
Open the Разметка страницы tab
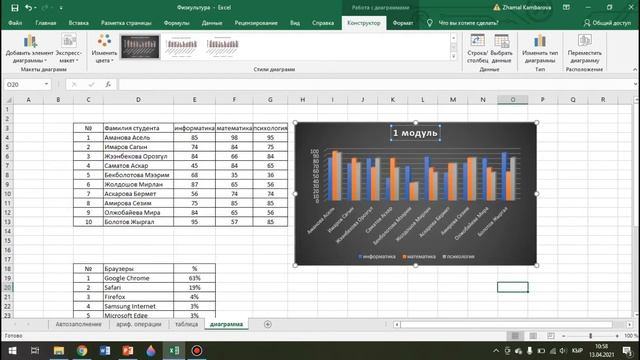pos(126,23)
